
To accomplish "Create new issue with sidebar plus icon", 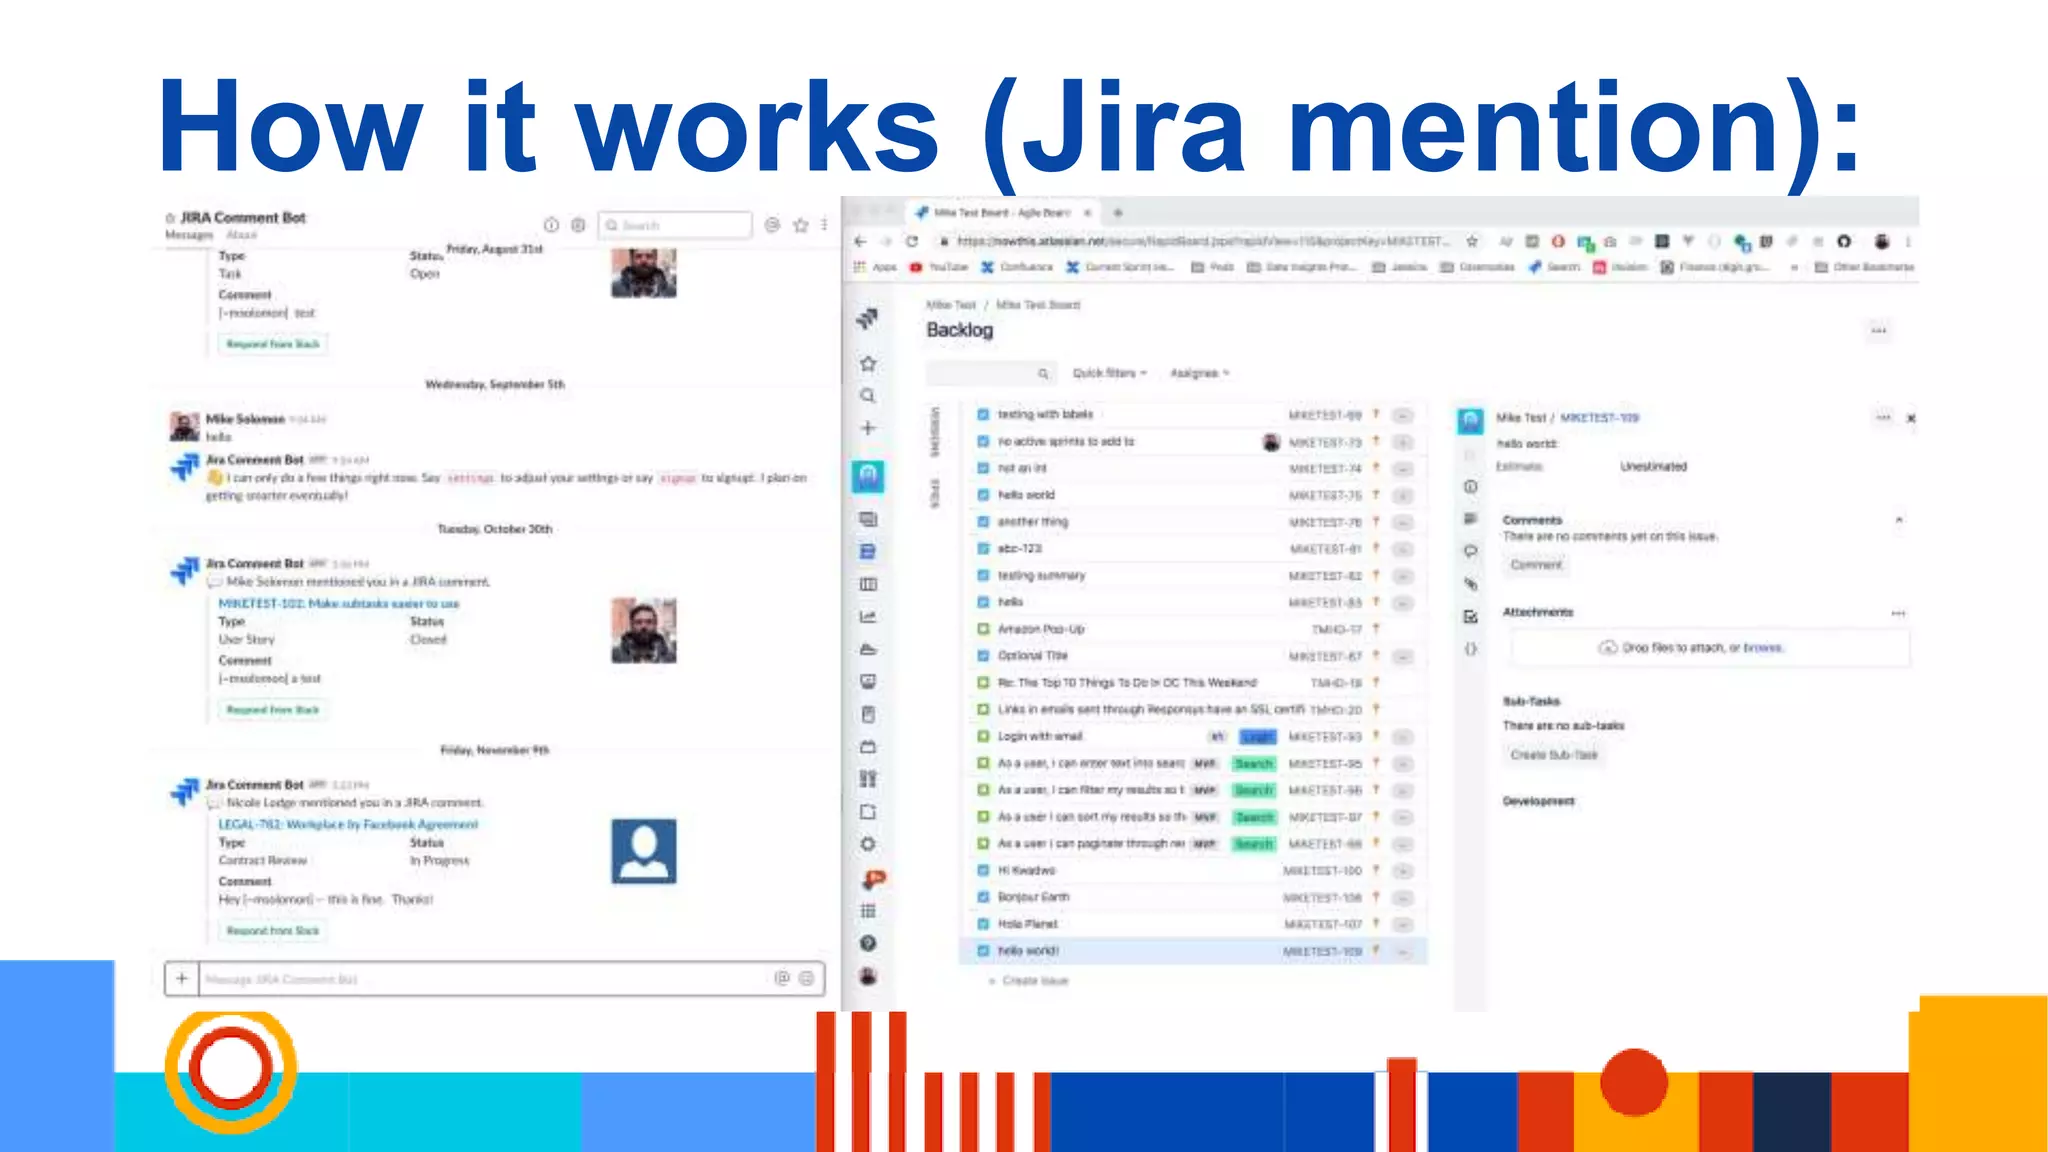I will [x=868, y=428].
